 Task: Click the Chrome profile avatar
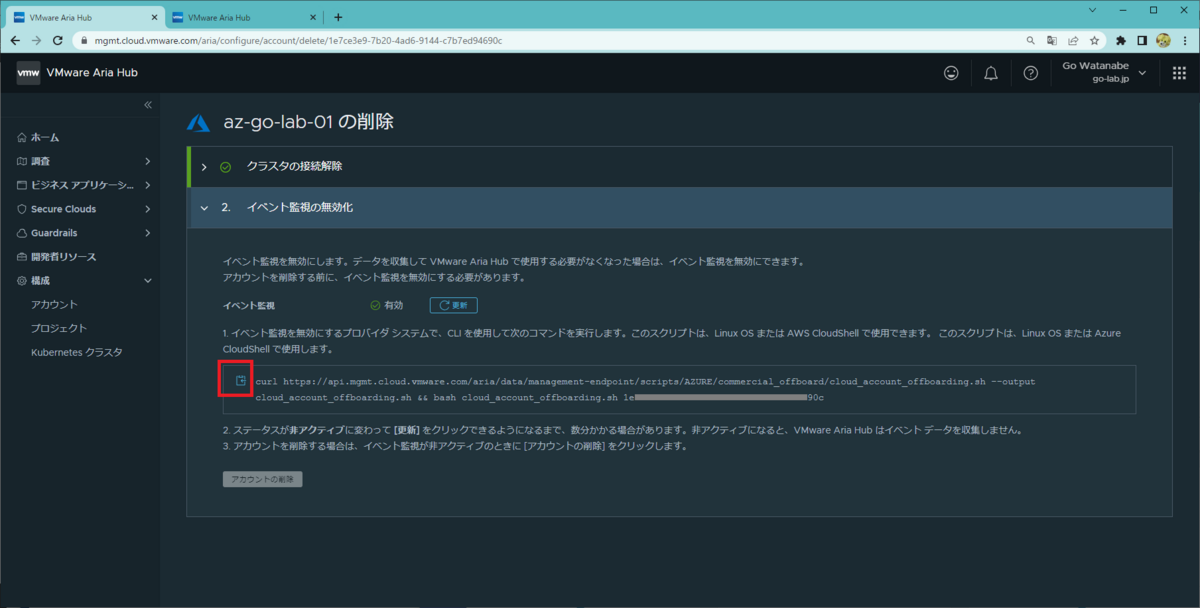coord(1164,41)
